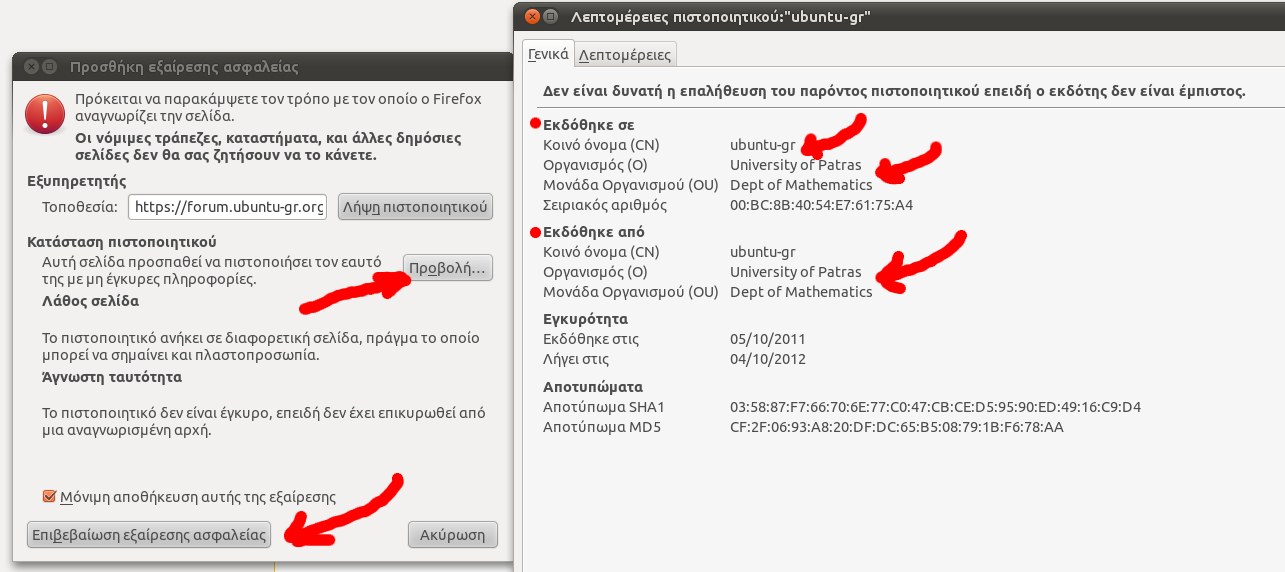Click the certificate details window title bar
The height and width of the screenshot is (572, 1285).
click(x=900, y=16)
